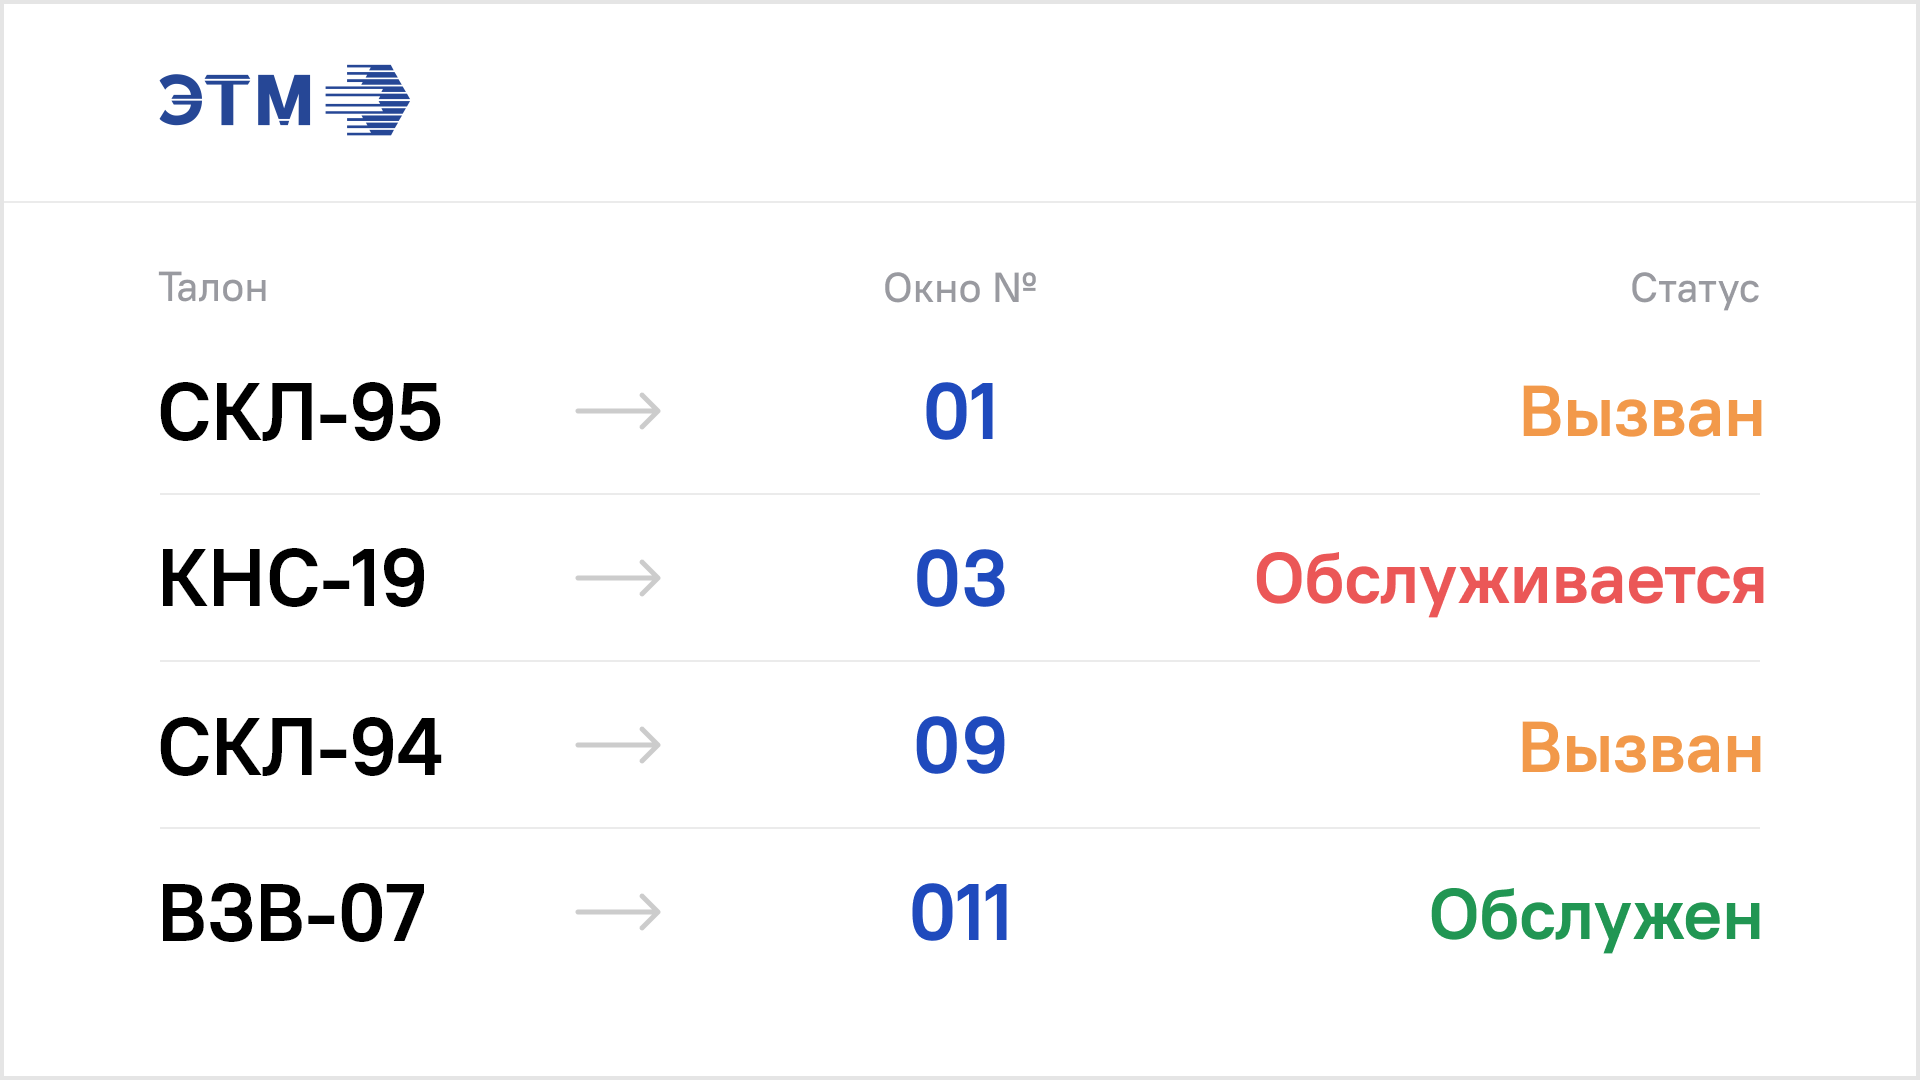Image resolution: width=1920 pixels, height=1080 pixels.
Task: Click the arrow next to СКЛ-94
Action: pos(618,745)
